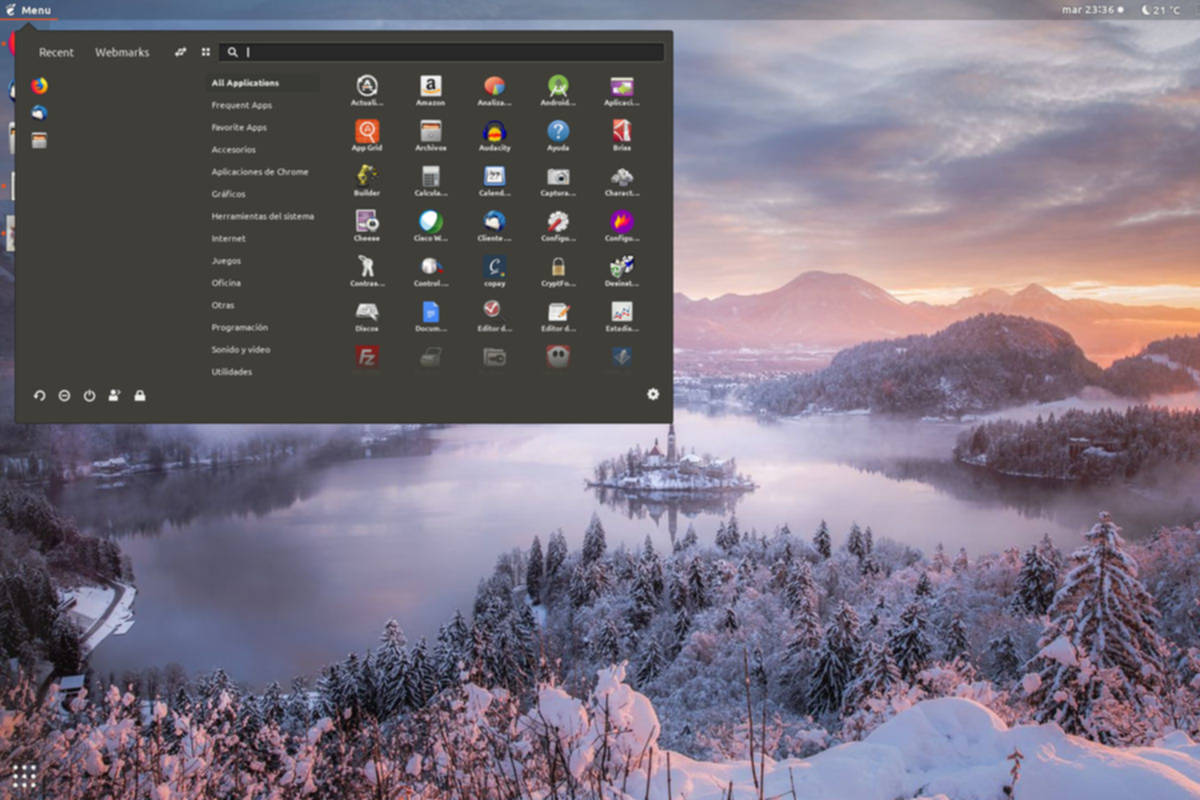
Task: Start Cheese webcam application
Action: (367, 222)
